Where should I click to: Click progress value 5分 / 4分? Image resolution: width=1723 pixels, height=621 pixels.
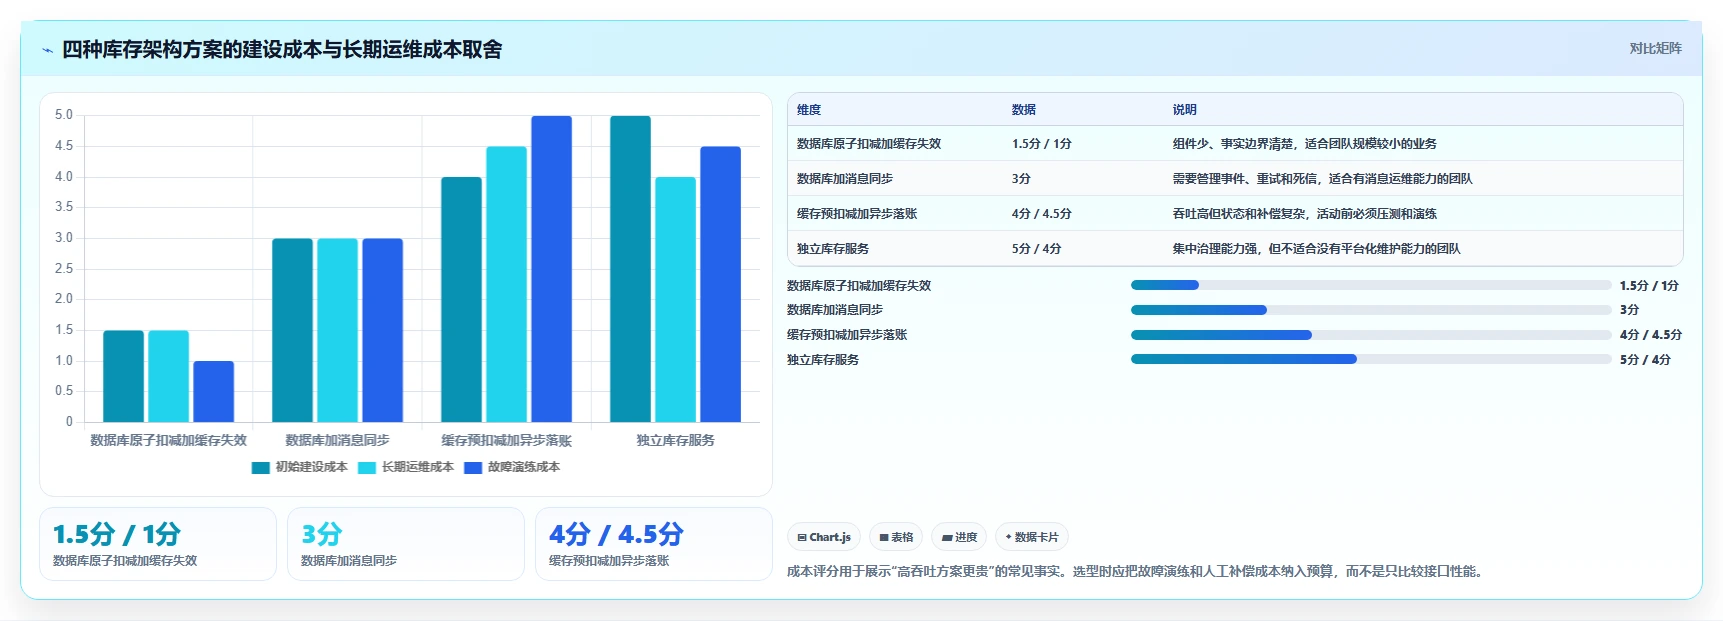point(1646,360)
